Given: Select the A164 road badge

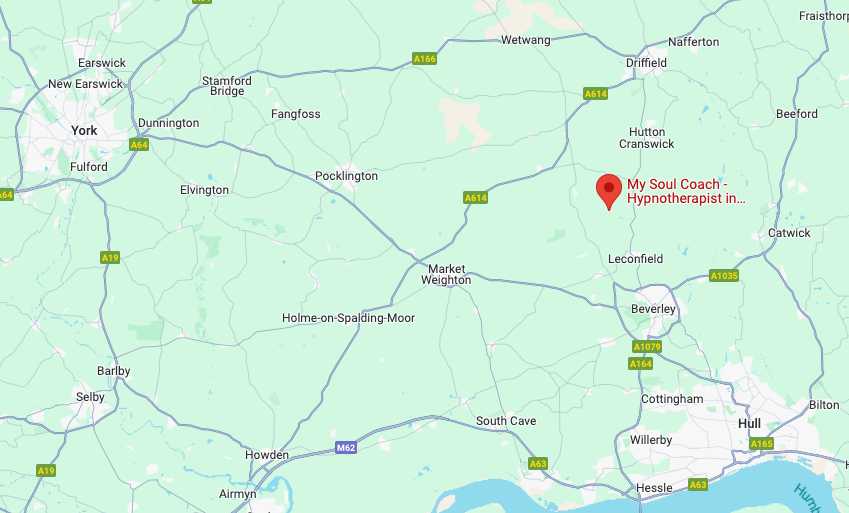Looking at the screenshot, I should point(641,364).
